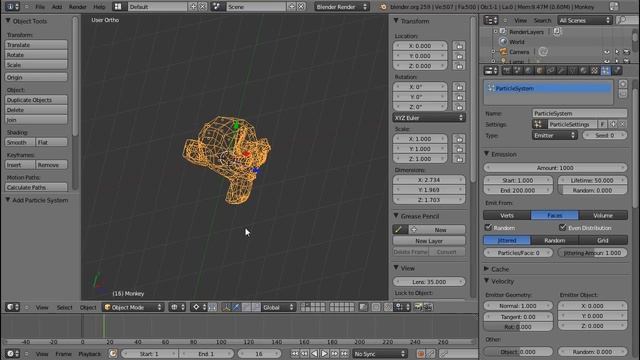Open the Render properties tab icon
Image resolution: width=640 pixels, height=360 pixels.
click(507, 71)
